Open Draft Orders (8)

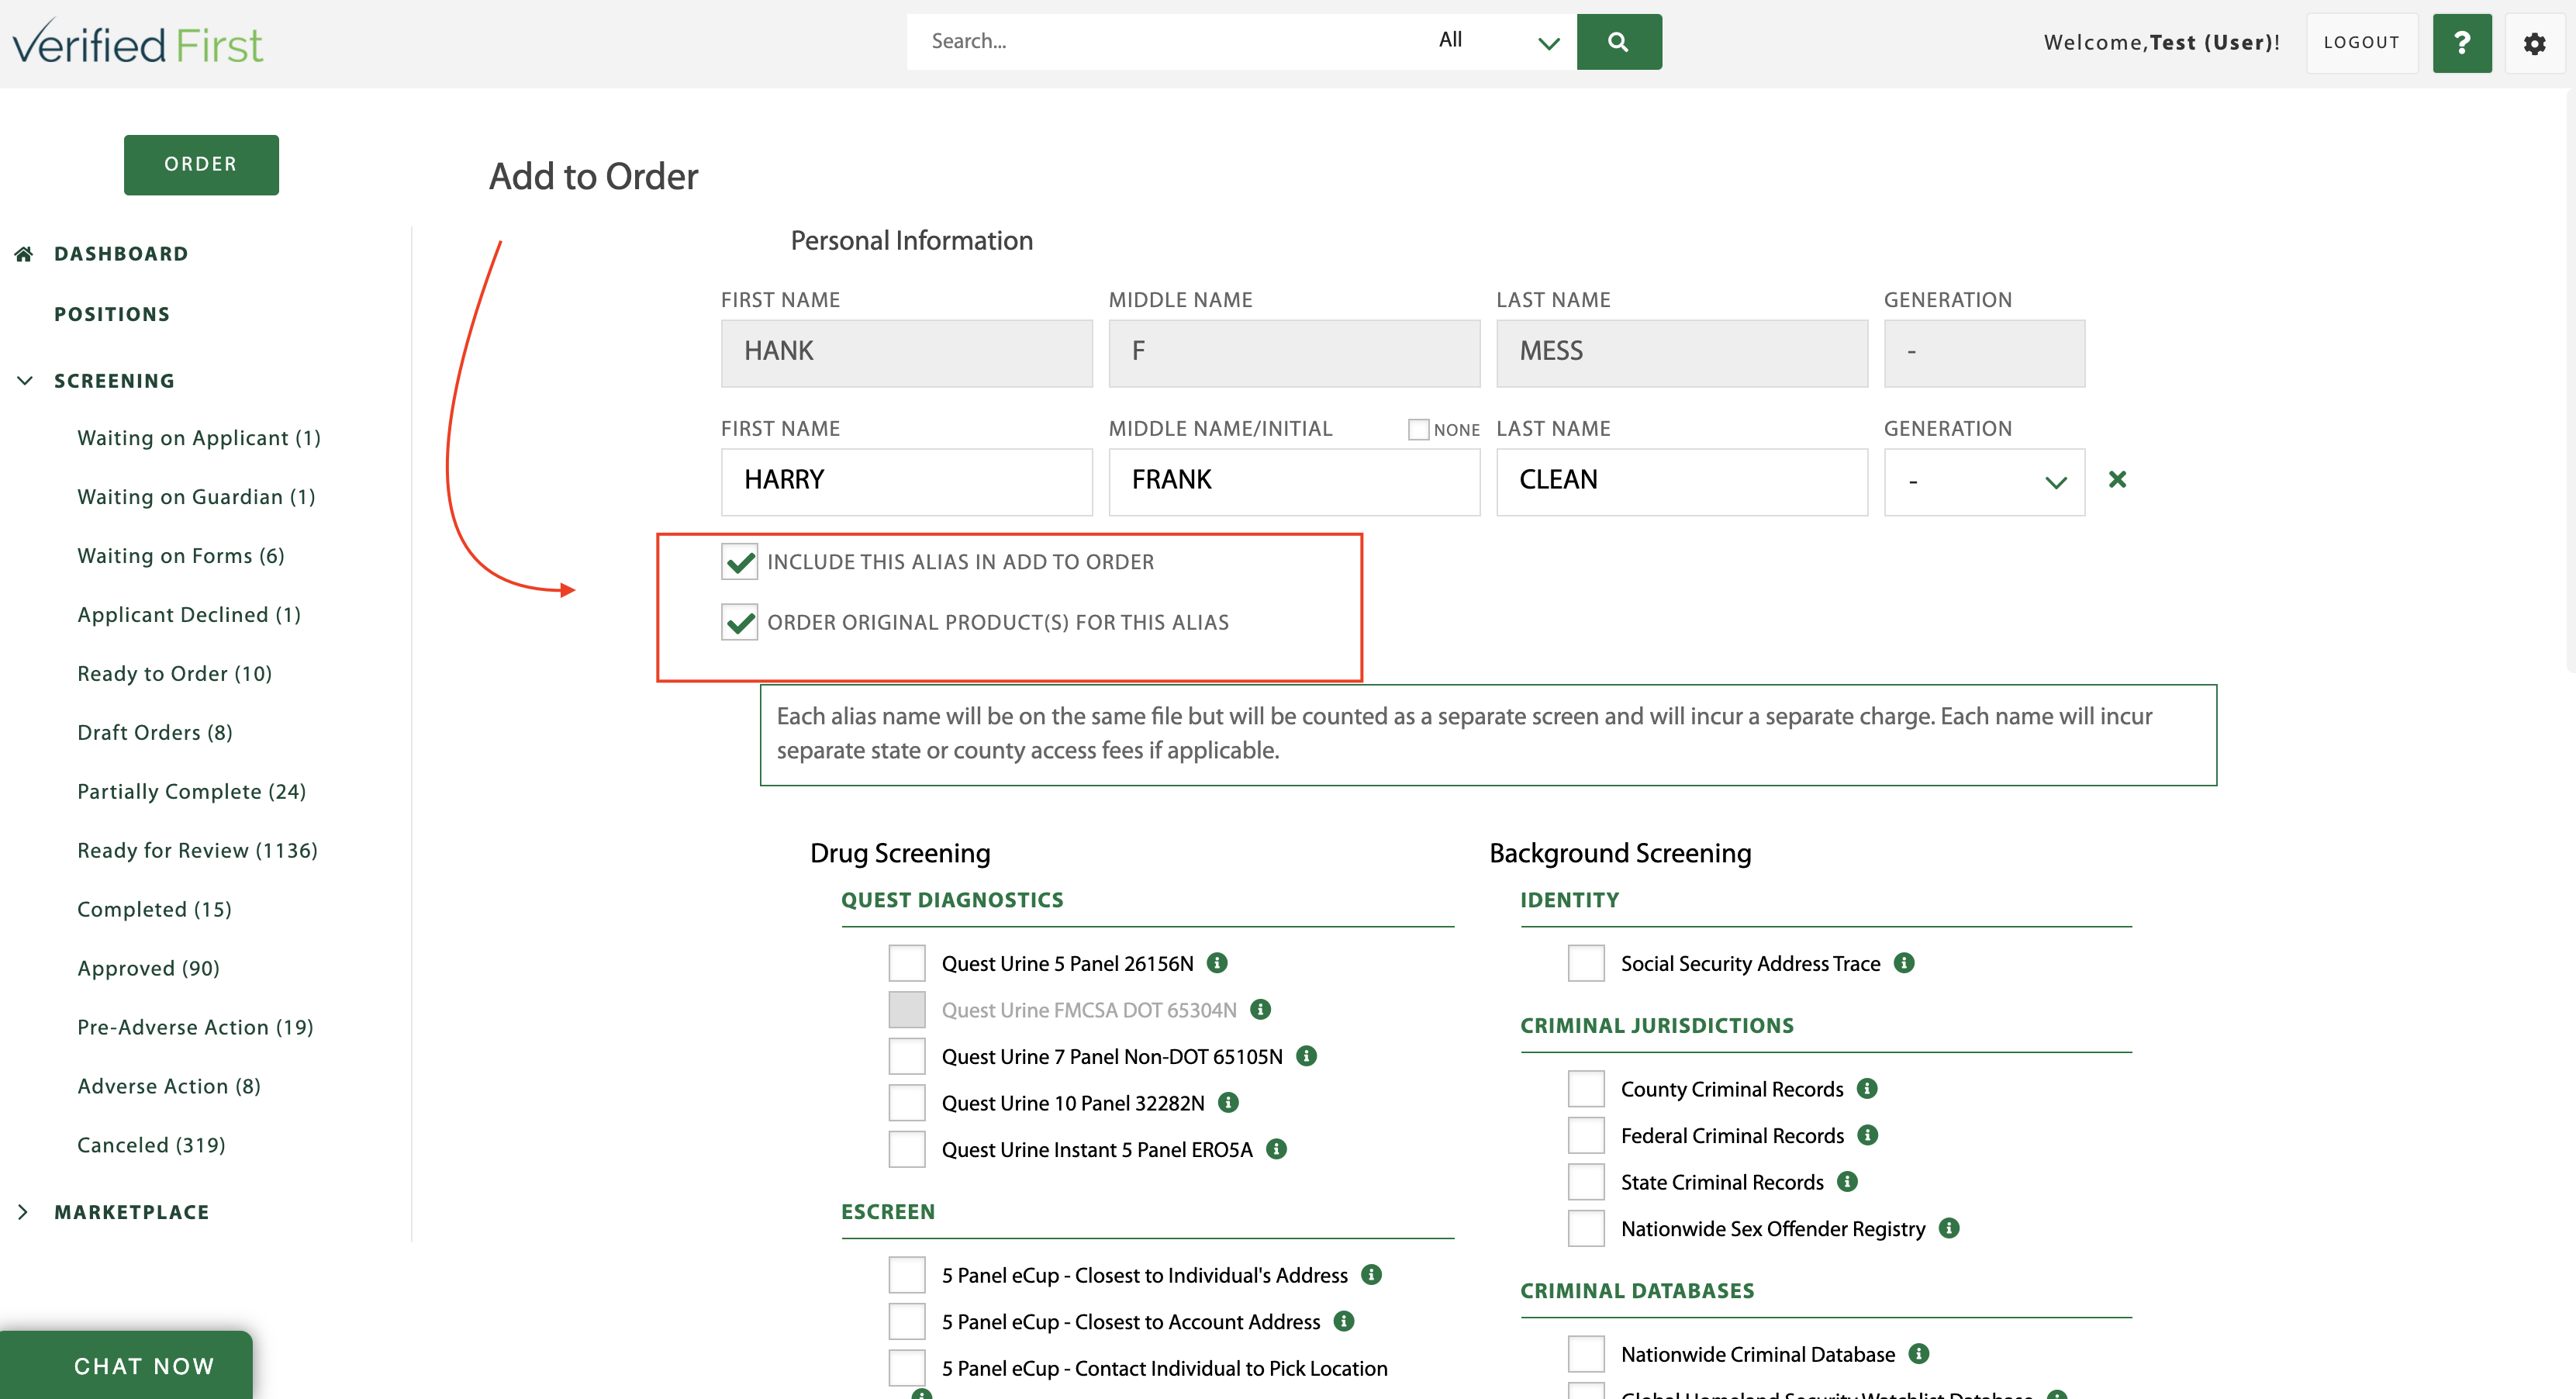(155, 733)
